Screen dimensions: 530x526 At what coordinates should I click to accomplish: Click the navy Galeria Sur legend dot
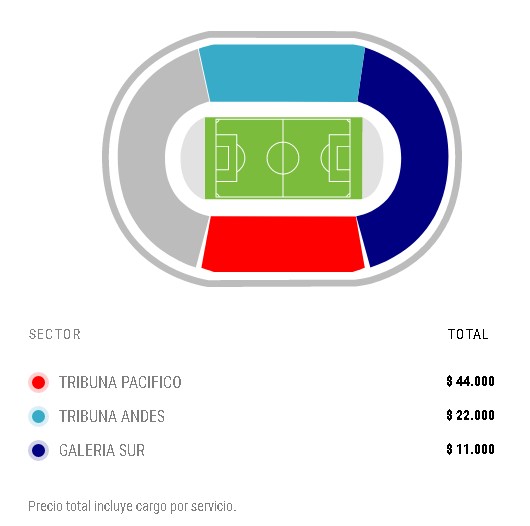tap(39, 450)
